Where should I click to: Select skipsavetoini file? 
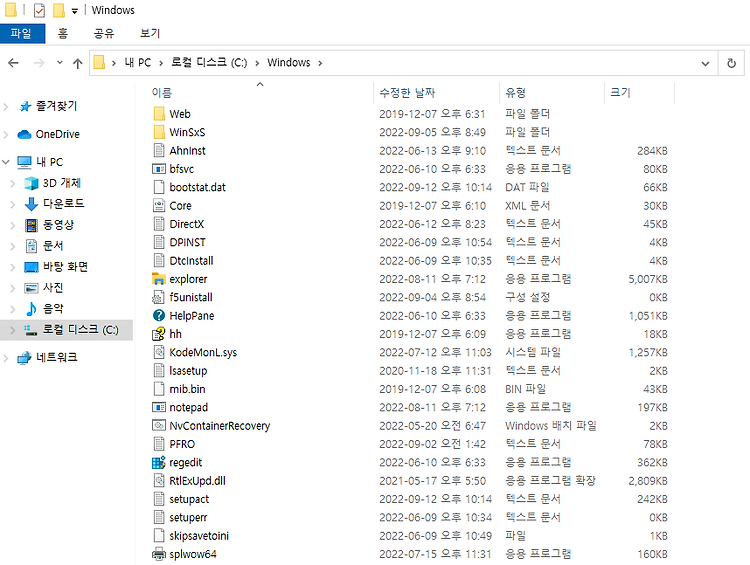pyautogui.click(x=199, y=536)
